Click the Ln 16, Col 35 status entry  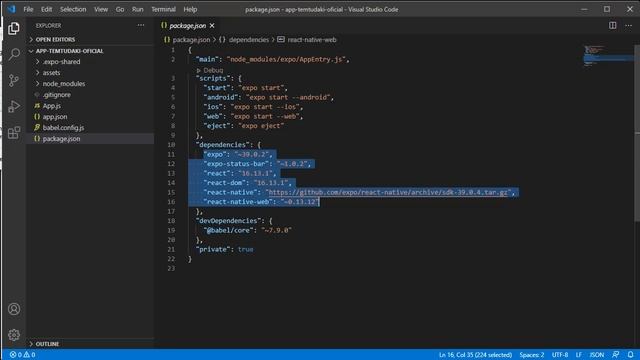(x=475, y=355)
